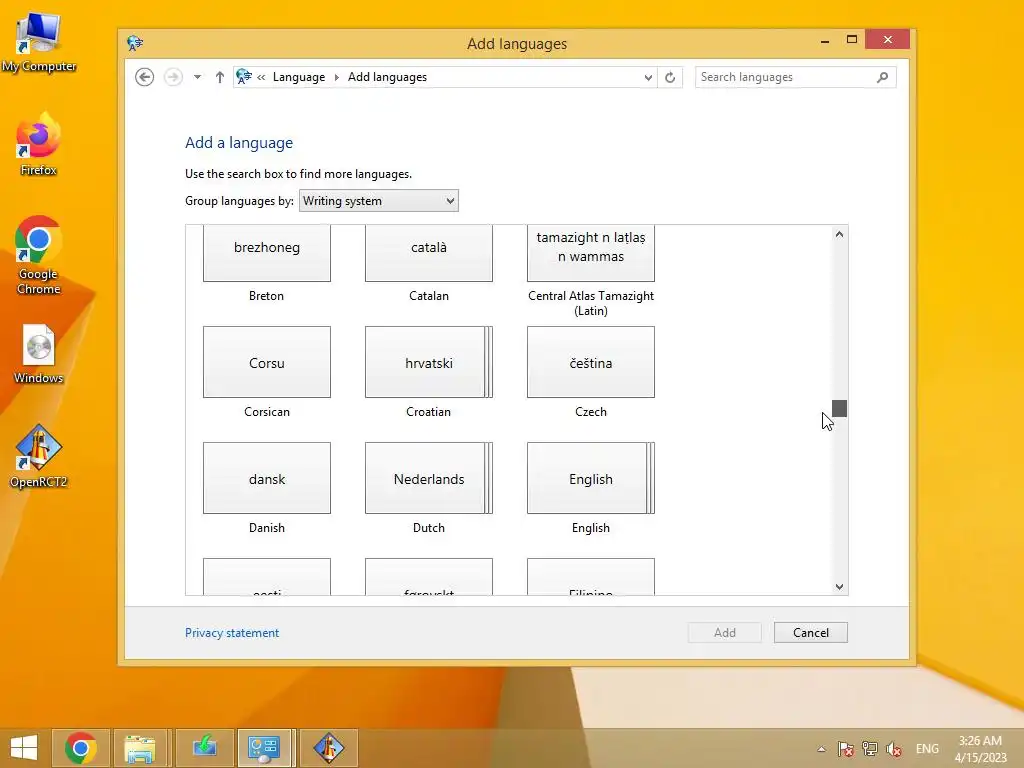Image resolution: width=1024 pixels, height=768 pixels.
Task: Open the Privacy statement link
Action: click(232, 633)
